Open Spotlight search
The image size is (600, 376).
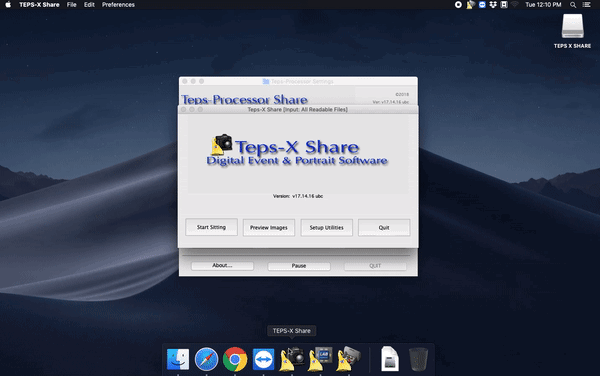[573, 5]
